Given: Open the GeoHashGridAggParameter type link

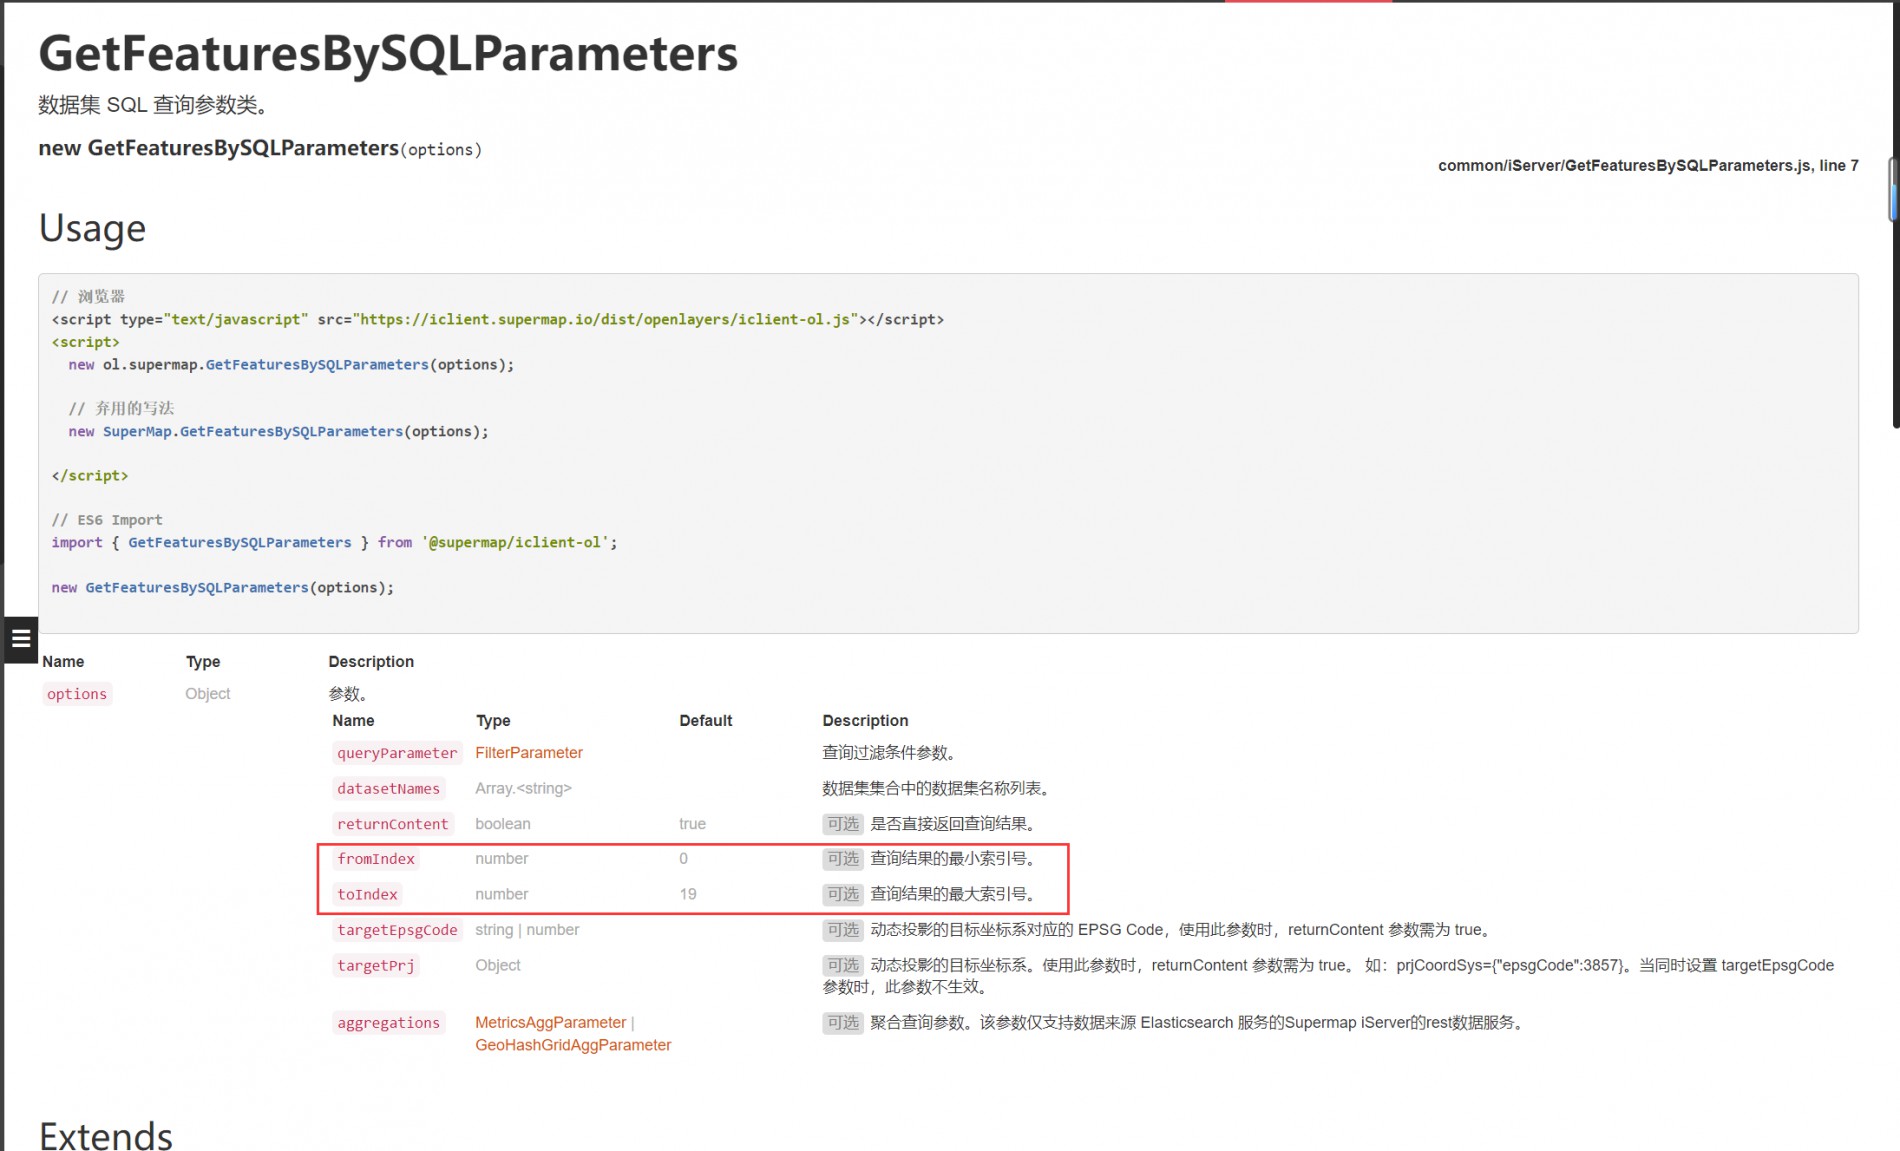Looking at the screenshot, I should 573,1045.
